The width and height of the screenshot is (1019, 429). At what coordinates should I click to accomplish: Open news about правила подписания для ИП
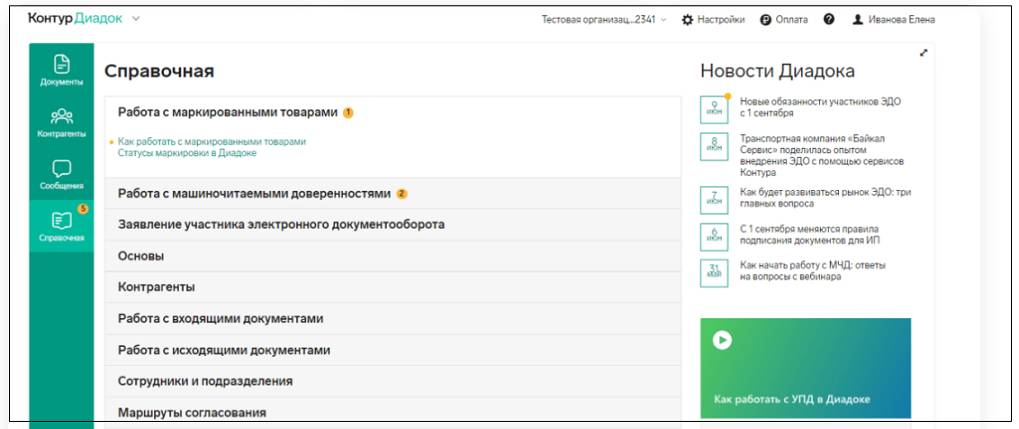click(x=810, y=235)
